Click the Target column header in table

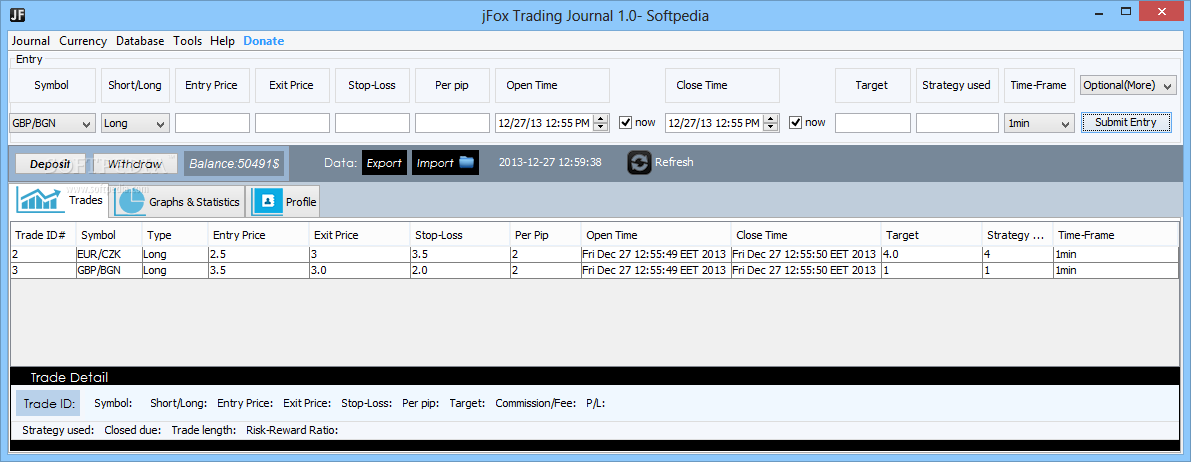[x=930, y=236]
